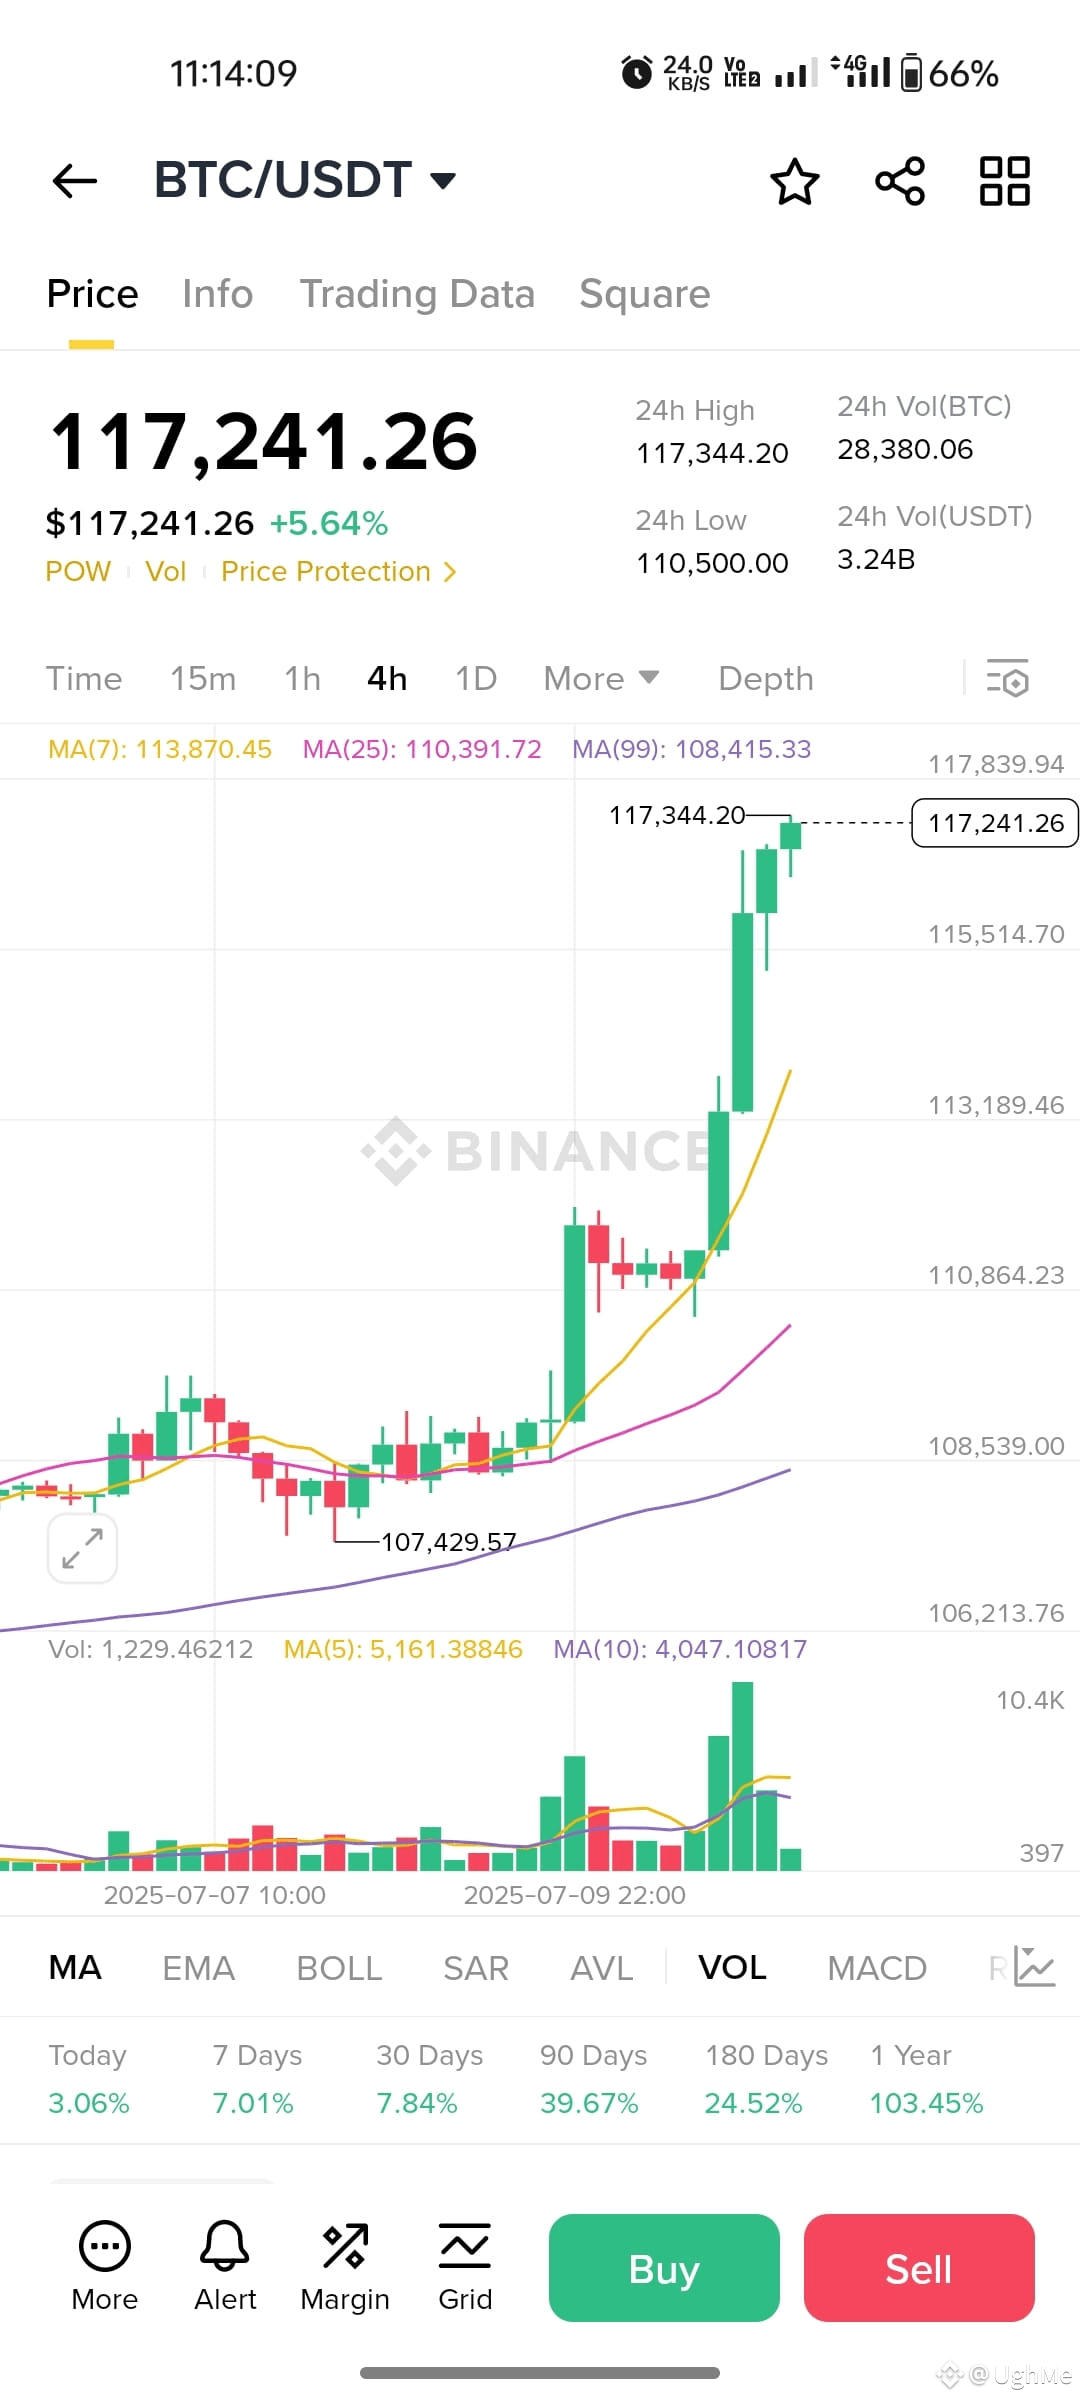
Task: Tap the MA(10): 4,047.10817 volume legend
Action: [680, 1649]
